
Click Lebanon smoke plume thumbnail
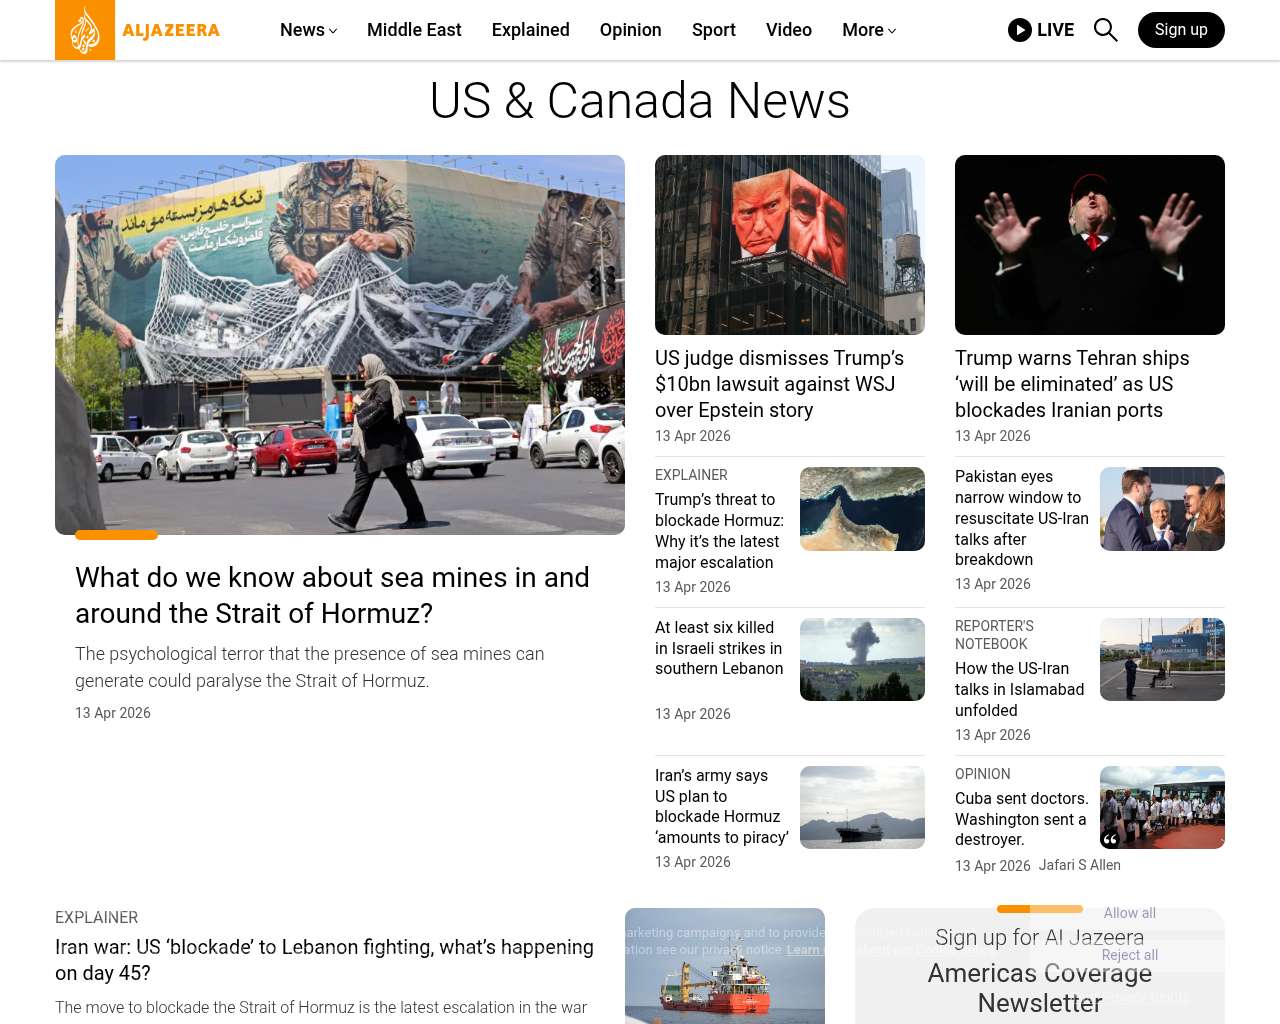(862, 659)
